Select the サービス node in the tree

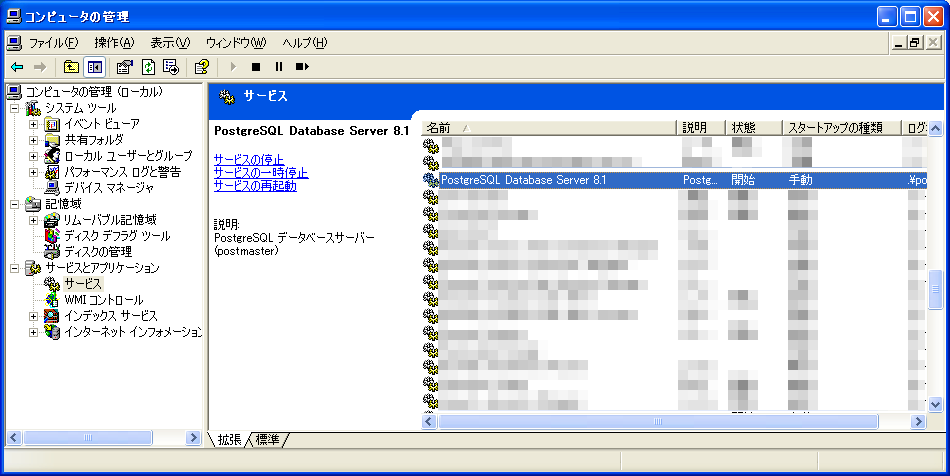83,283
